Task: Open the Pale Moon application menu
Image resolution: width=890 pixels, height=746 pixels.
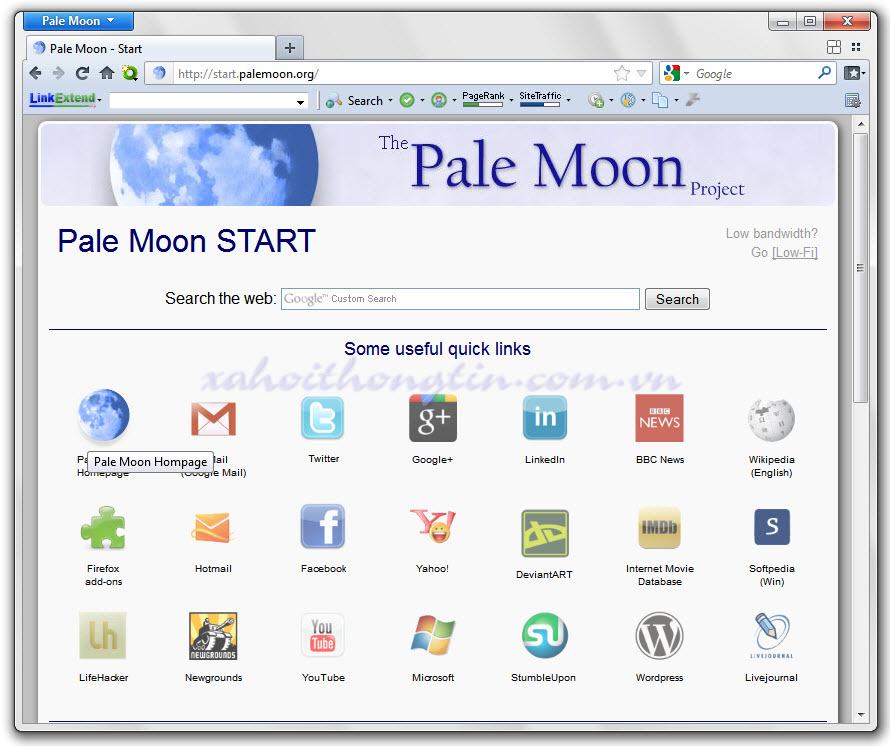Action: point(78,21)
